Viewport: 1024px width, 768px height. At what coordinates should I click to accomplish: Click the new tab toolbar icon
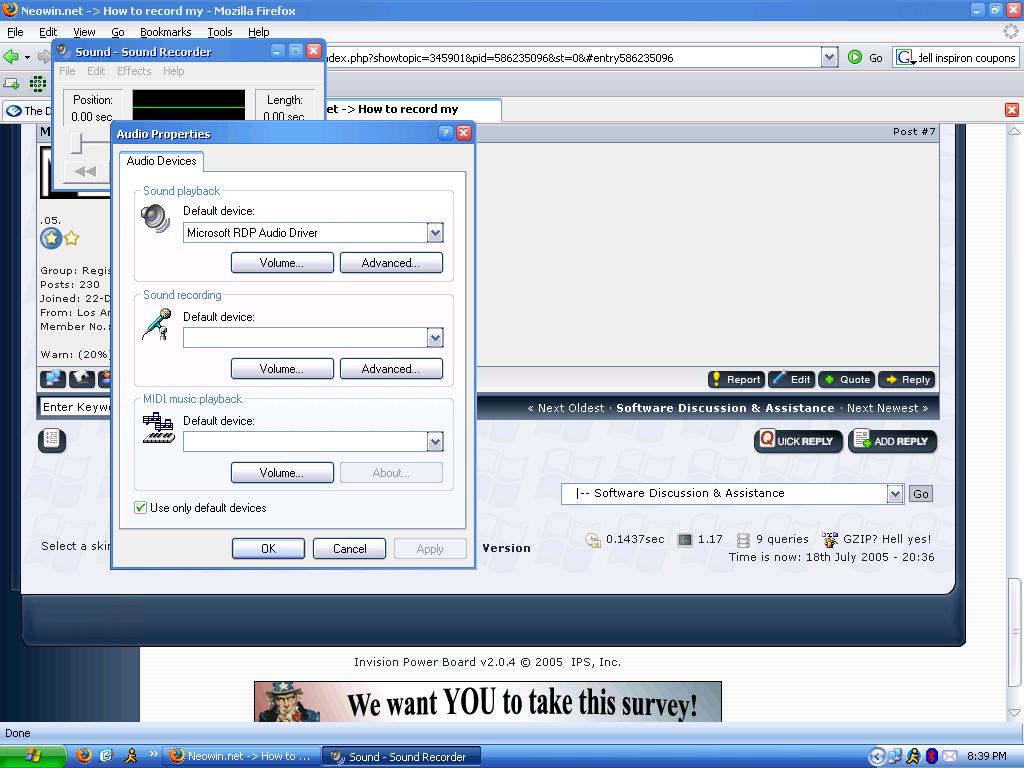click(11, 84)
